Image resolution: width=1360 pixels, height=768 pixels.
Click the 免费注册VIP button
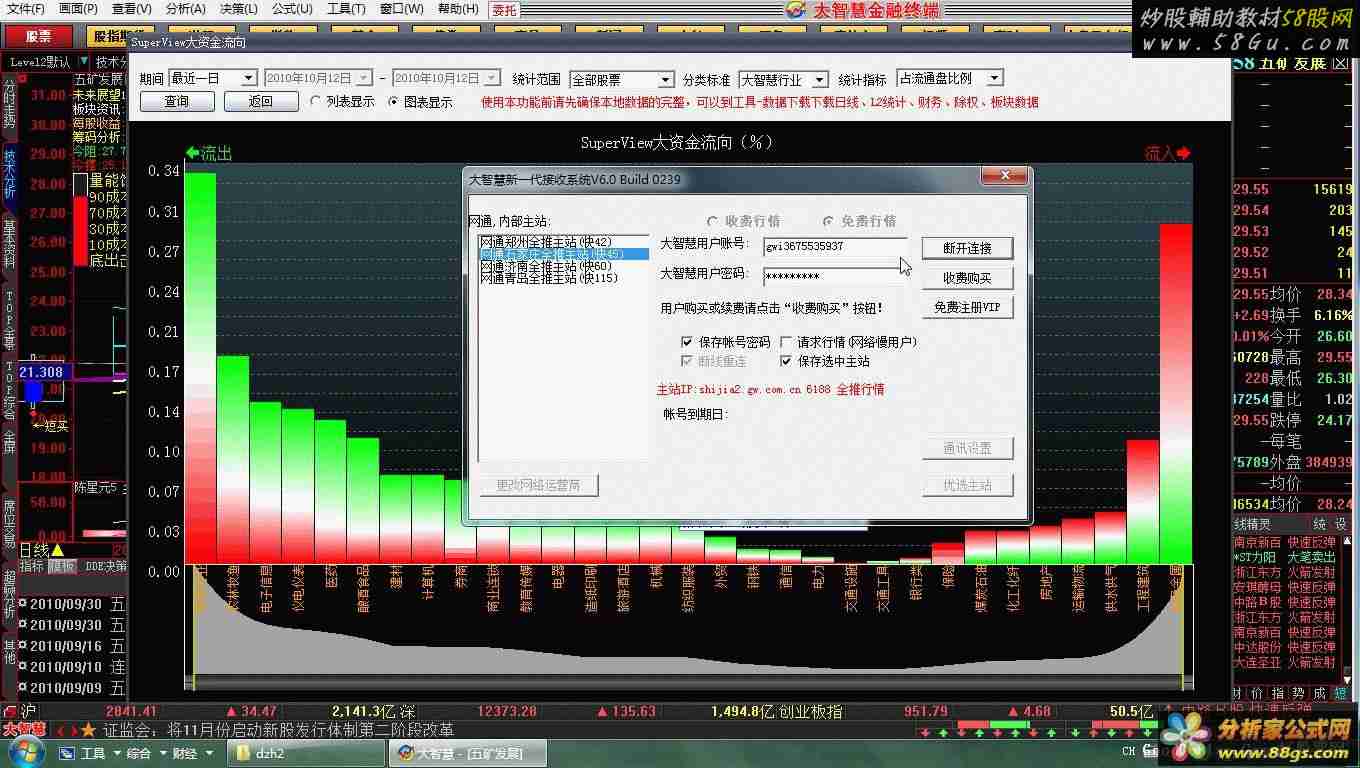click(x=967, y=308)
